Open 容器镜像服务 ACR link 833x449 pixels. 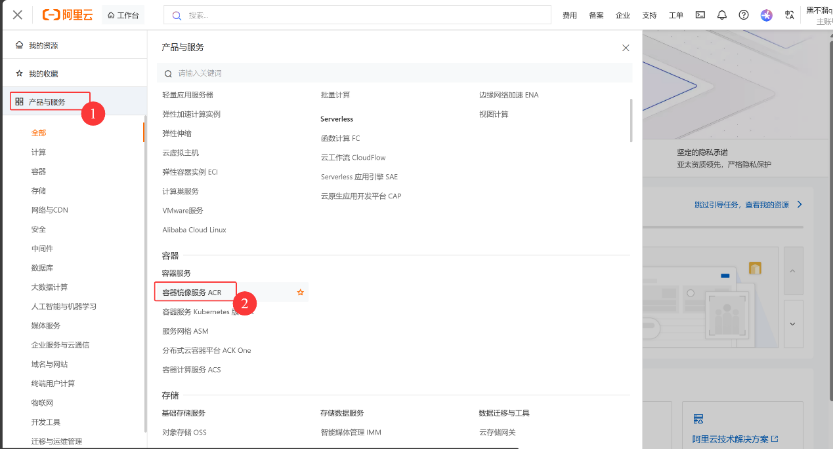click(x=192, y=293)
